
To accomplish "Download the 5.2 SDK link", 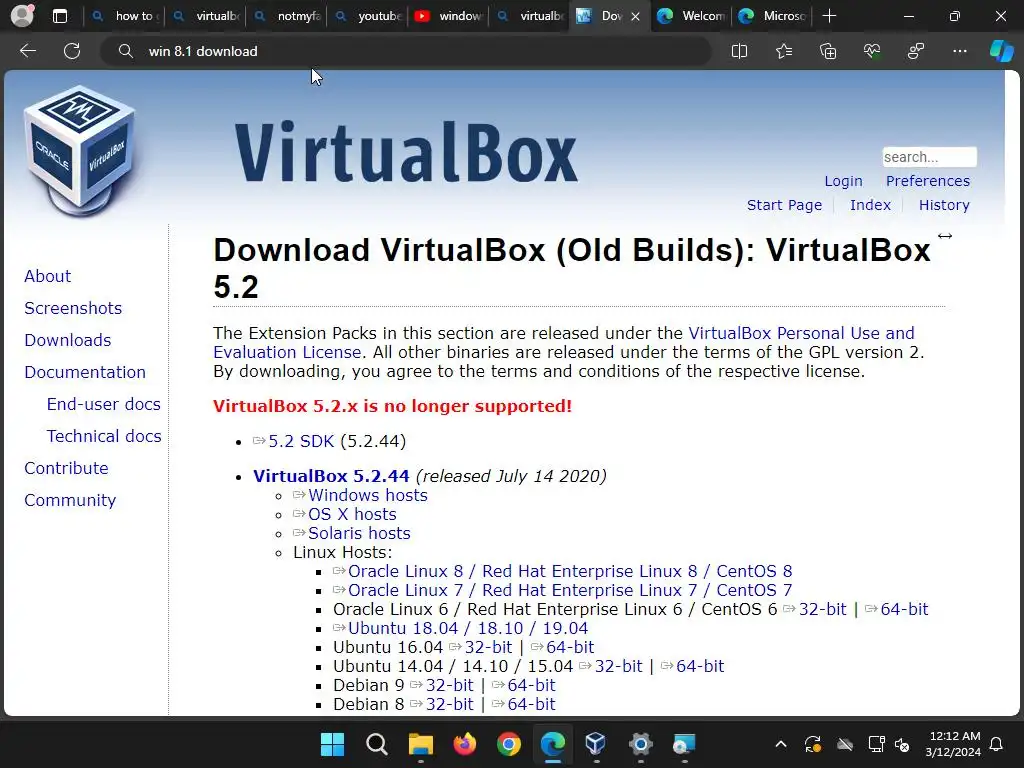I will [x=301, y=441].
